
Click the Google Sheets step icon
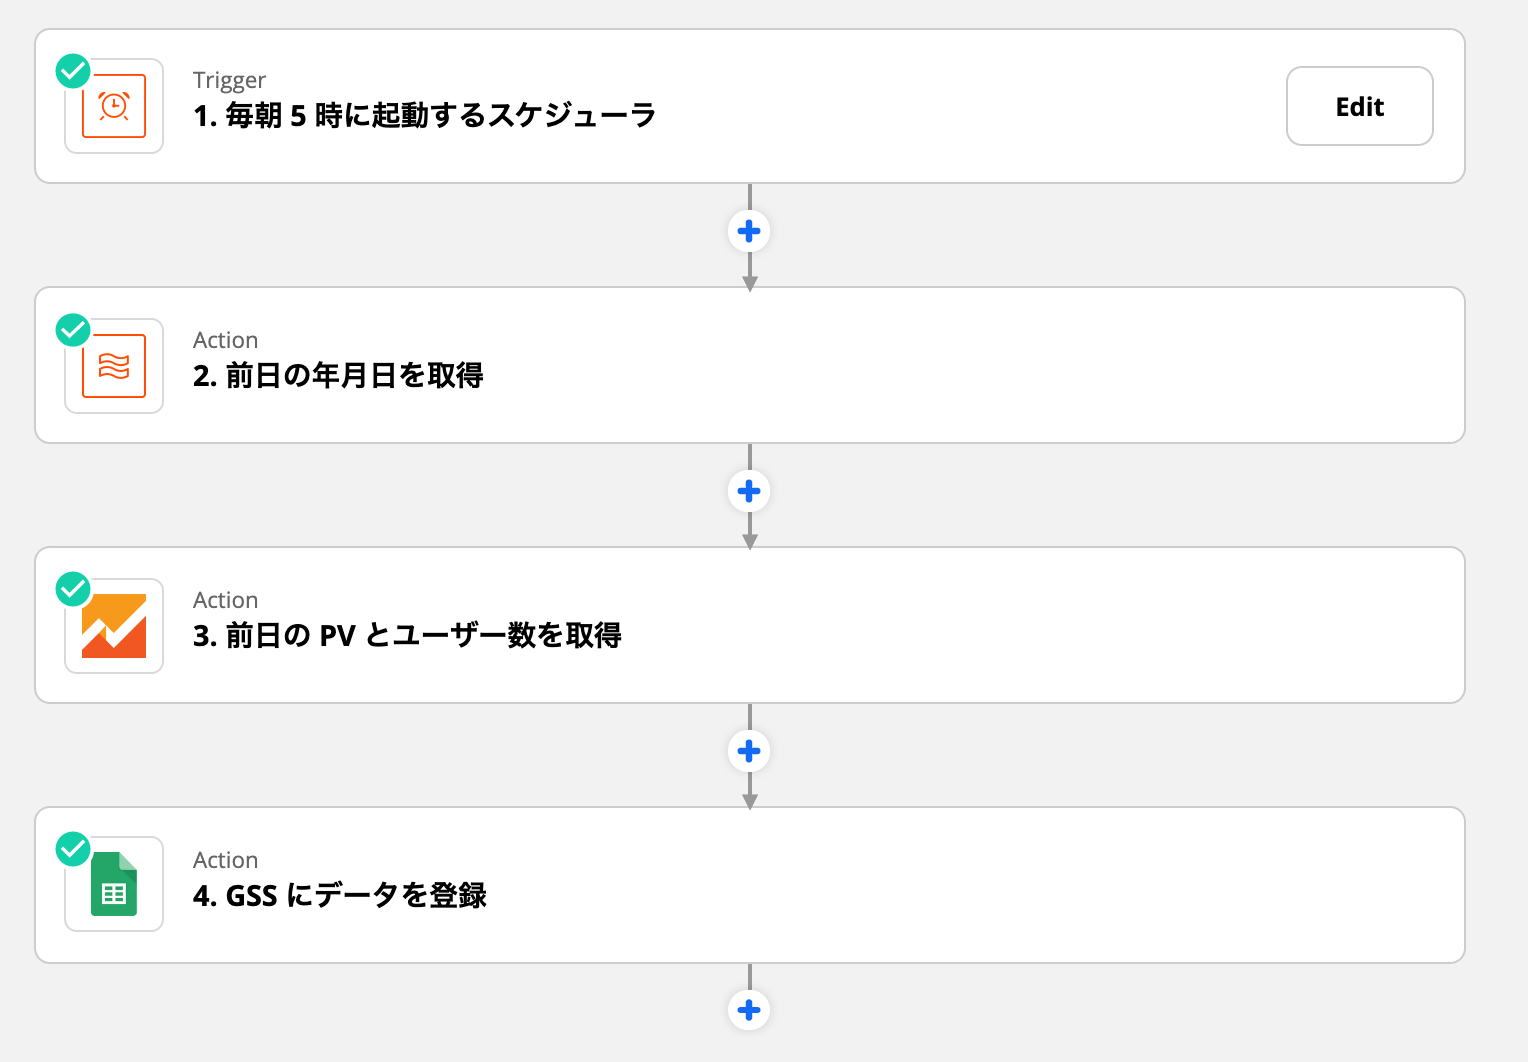click(114, 884)
